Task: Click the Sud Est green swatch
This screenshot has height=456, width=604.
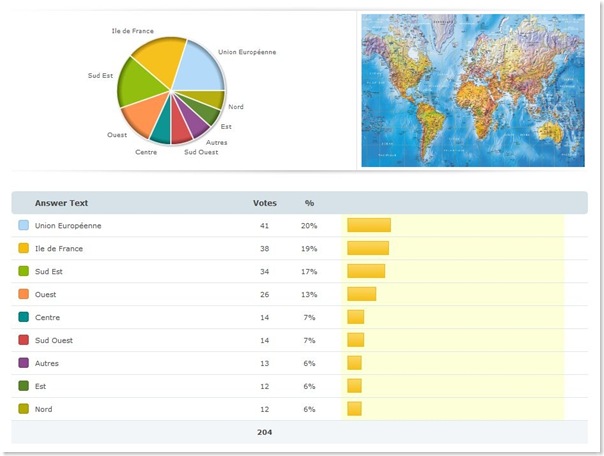Action: [23, 271]
